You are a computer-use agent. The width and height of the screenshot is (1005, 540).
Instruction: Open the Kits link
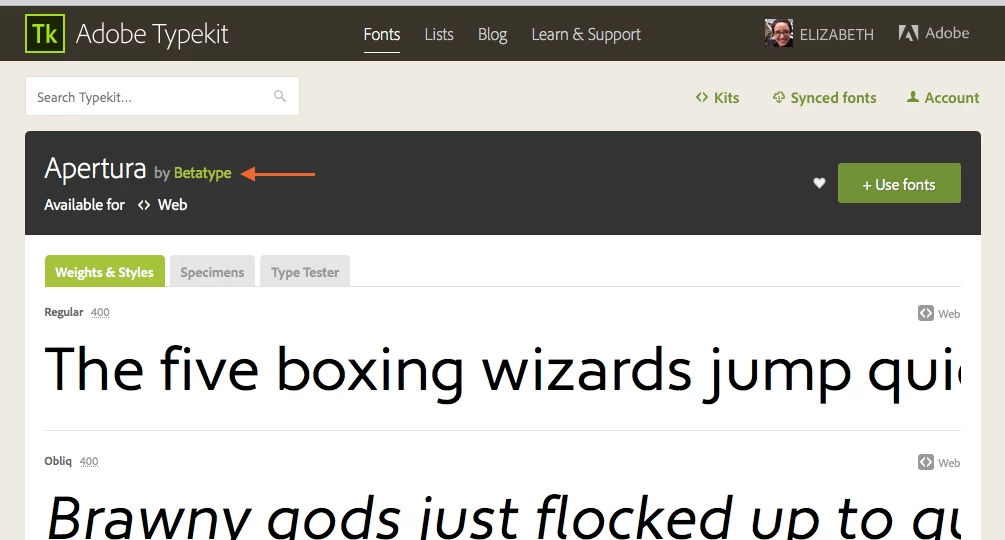(x=726, y=97)
